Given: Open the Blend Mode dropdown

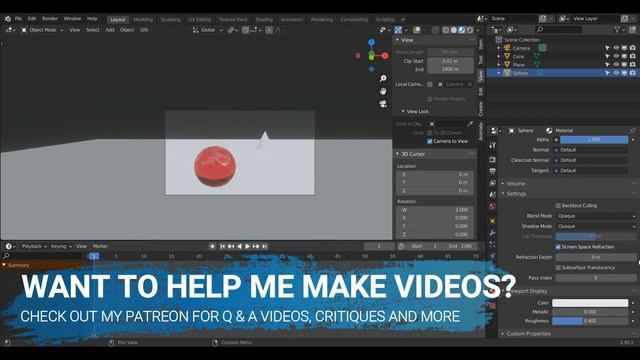Looking at the screenshot, I should click(x=596, y=216).
